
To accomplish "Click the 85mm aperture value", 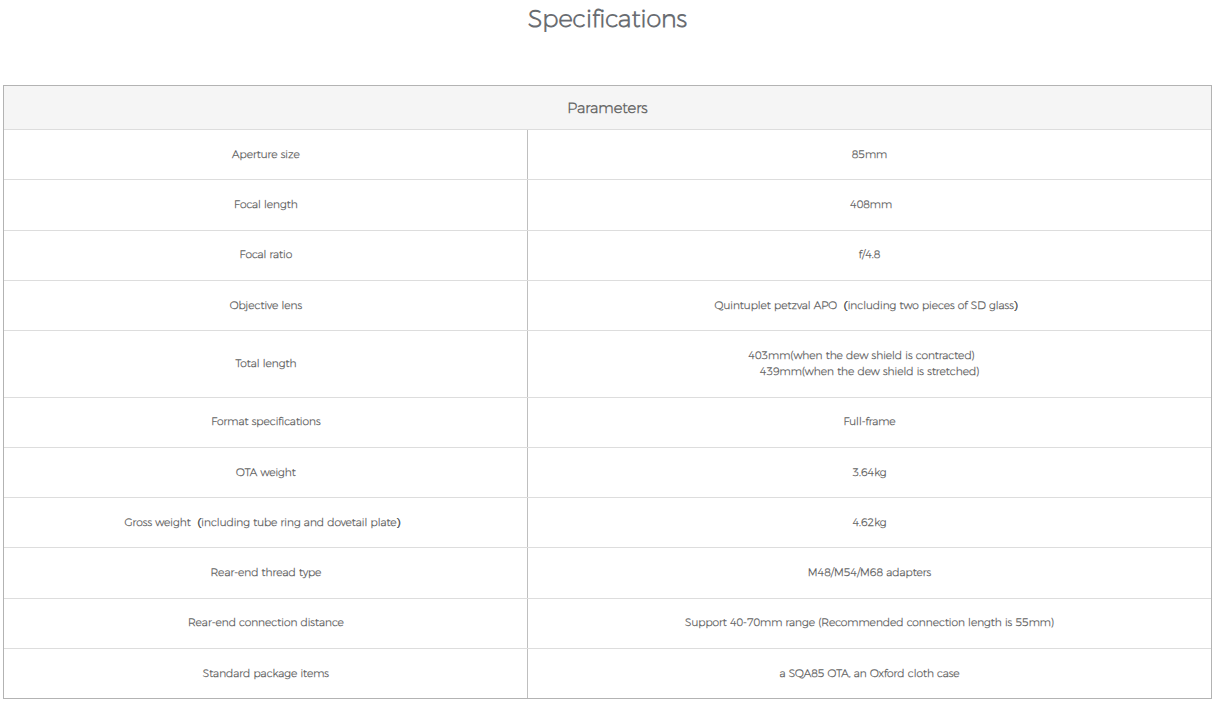I will (869, 155).
